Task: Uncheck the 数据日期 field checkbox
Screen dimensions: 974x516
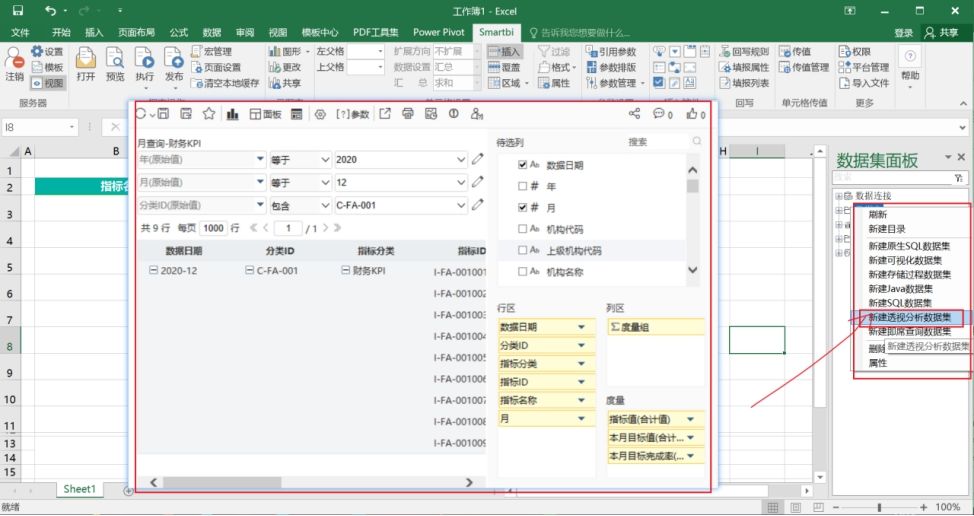Action: coord(522,165)
